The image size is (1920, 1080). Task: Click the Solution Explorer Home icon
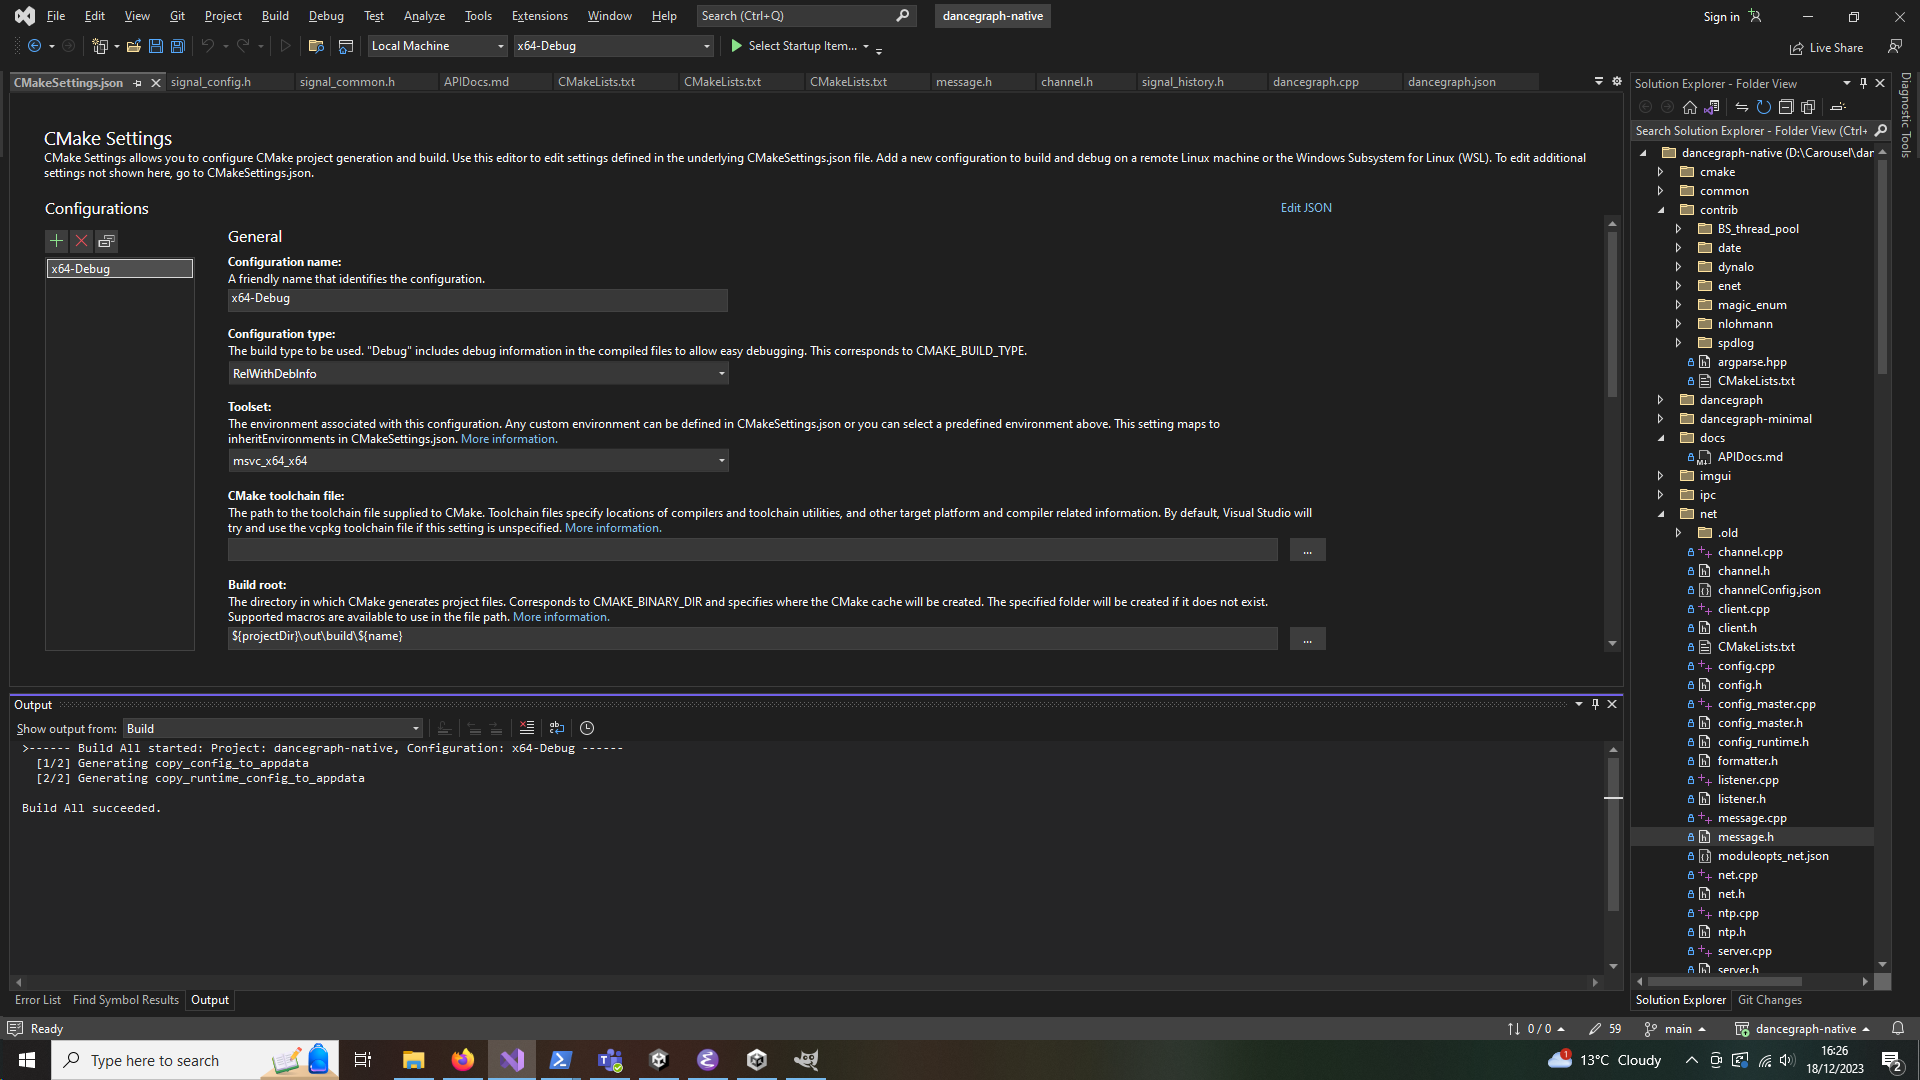click(1689, 107)
